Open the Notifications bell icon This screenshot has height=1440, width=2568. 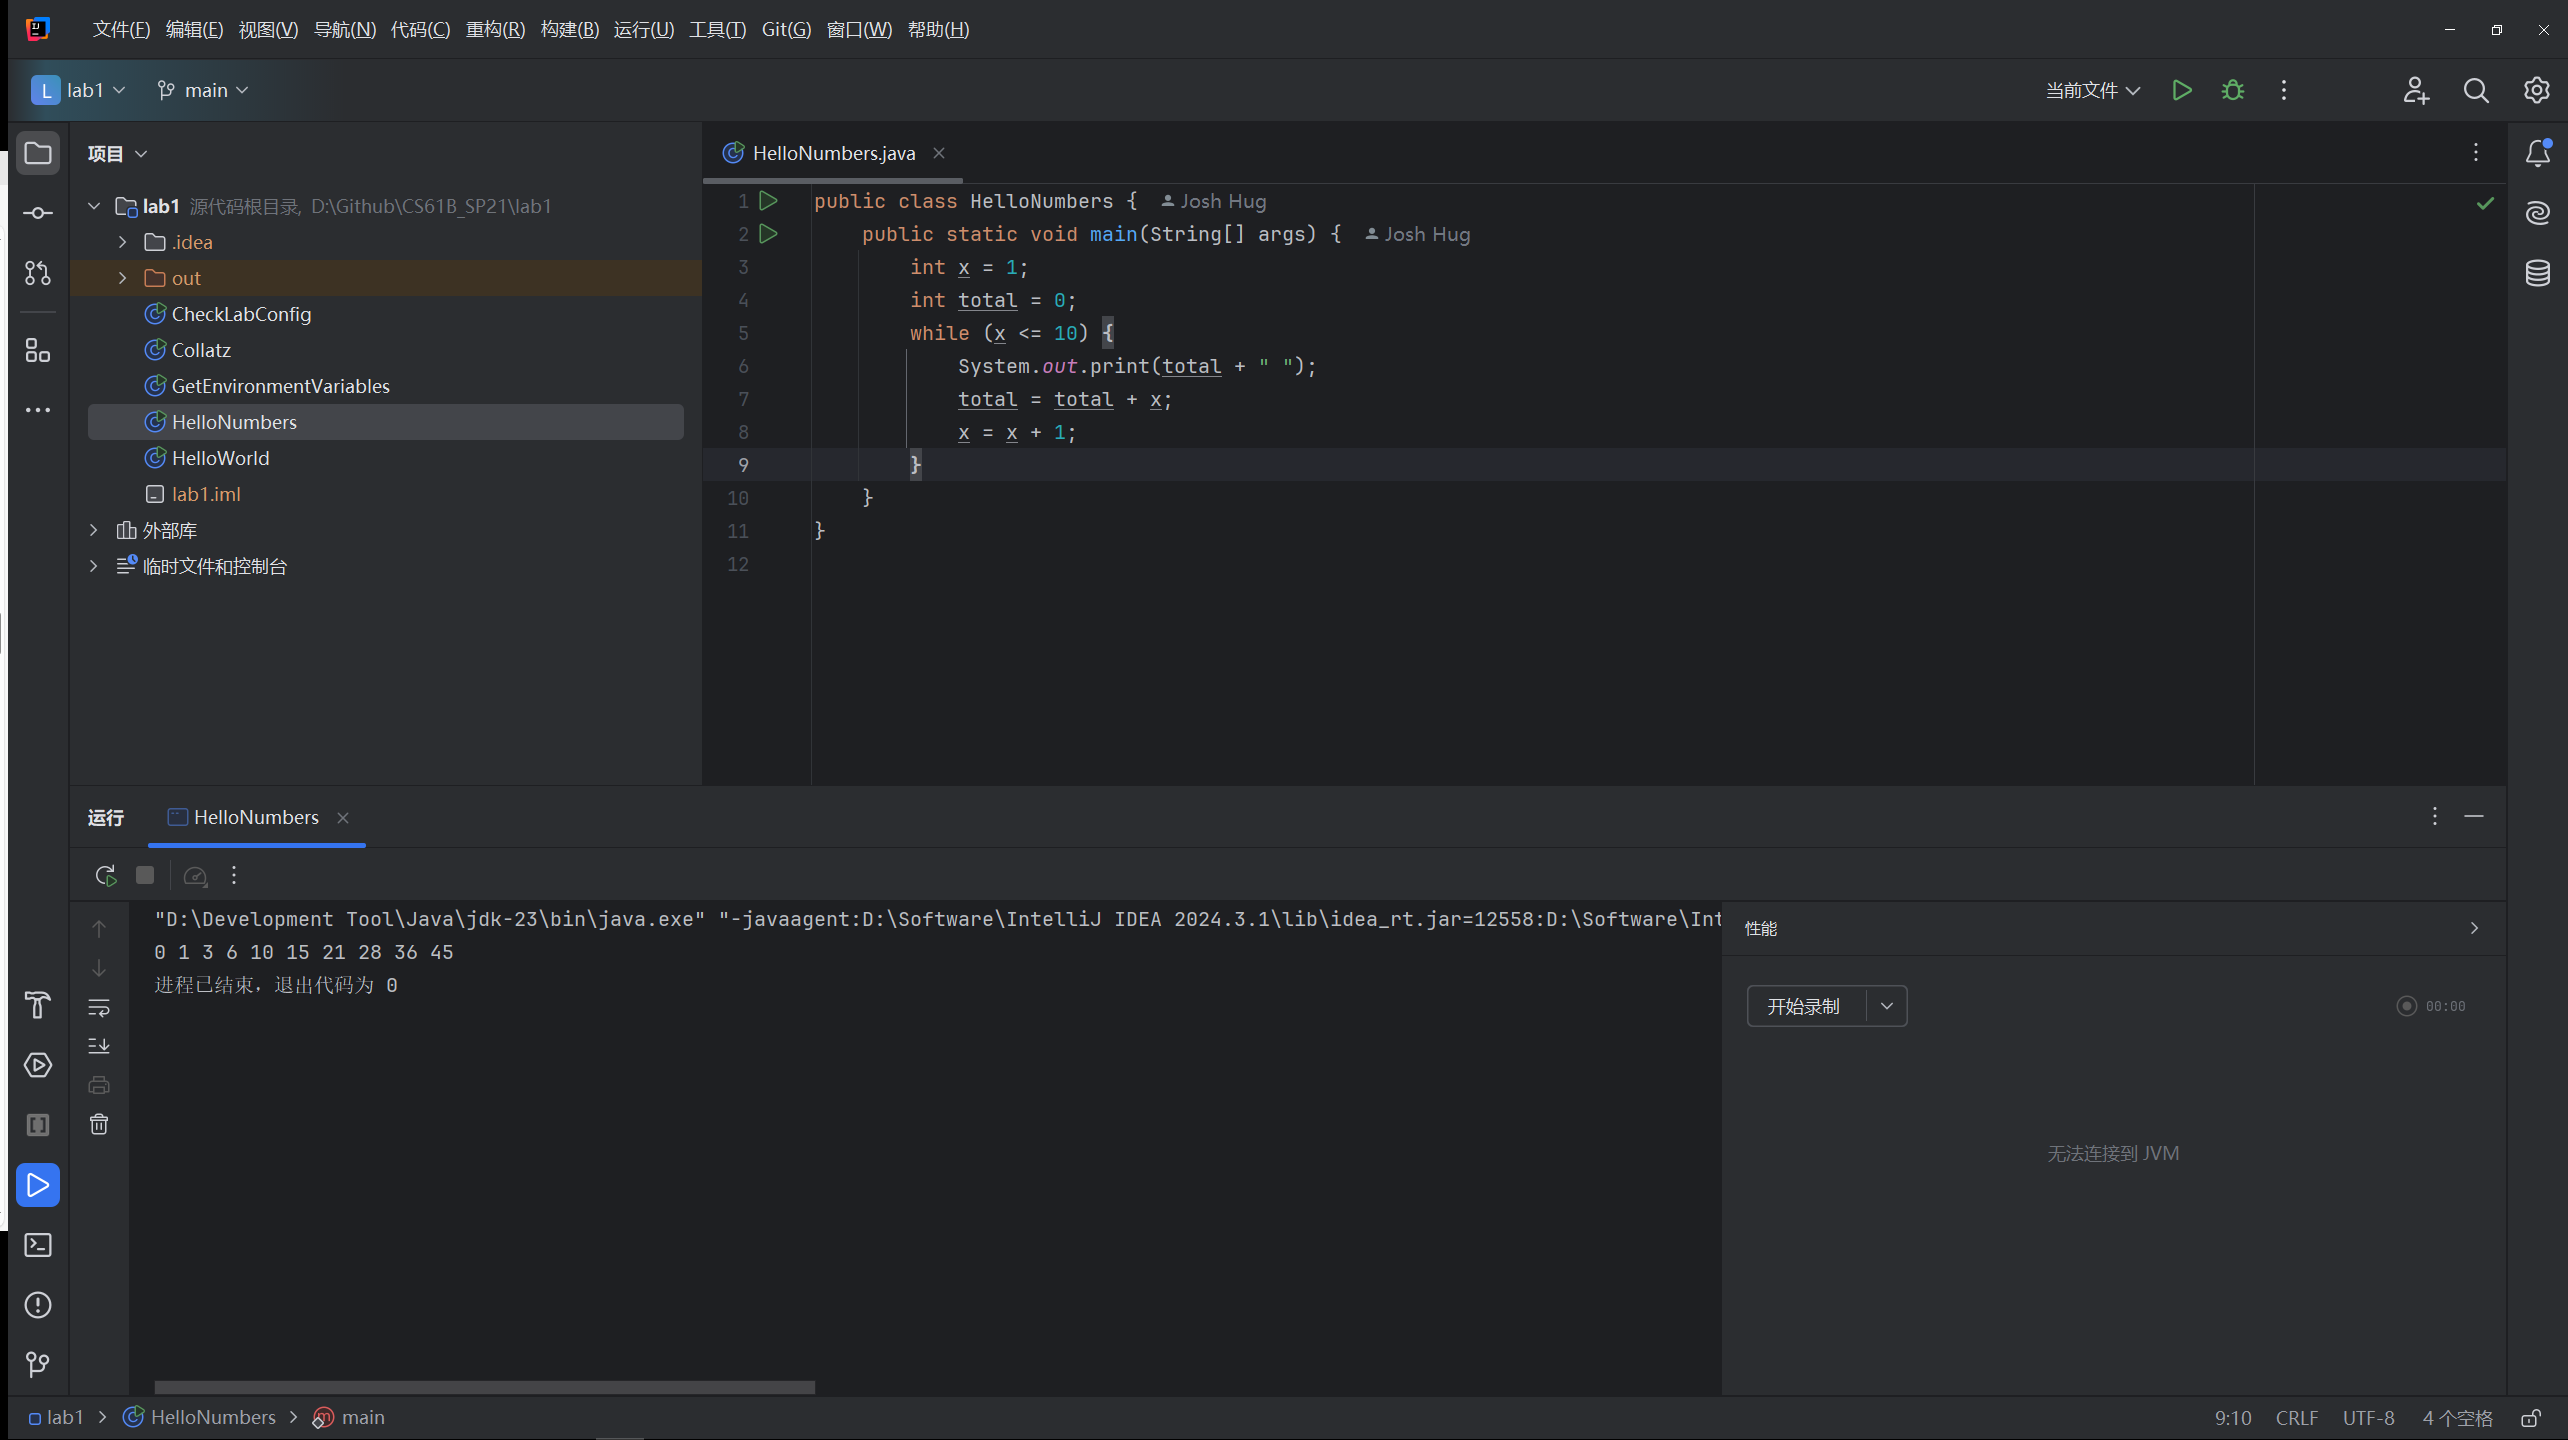[x=2537, y=153]
